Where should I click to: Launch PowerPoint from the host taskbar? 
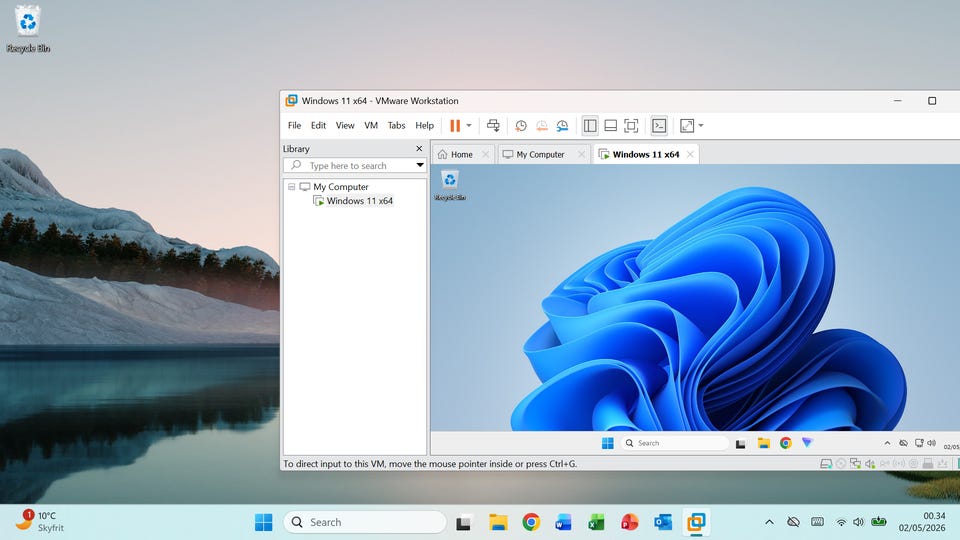(x=629, y=522)
